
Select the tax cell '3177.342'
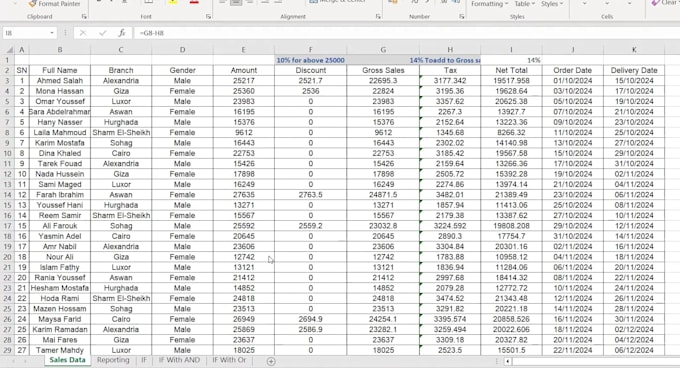click(450, 81)
